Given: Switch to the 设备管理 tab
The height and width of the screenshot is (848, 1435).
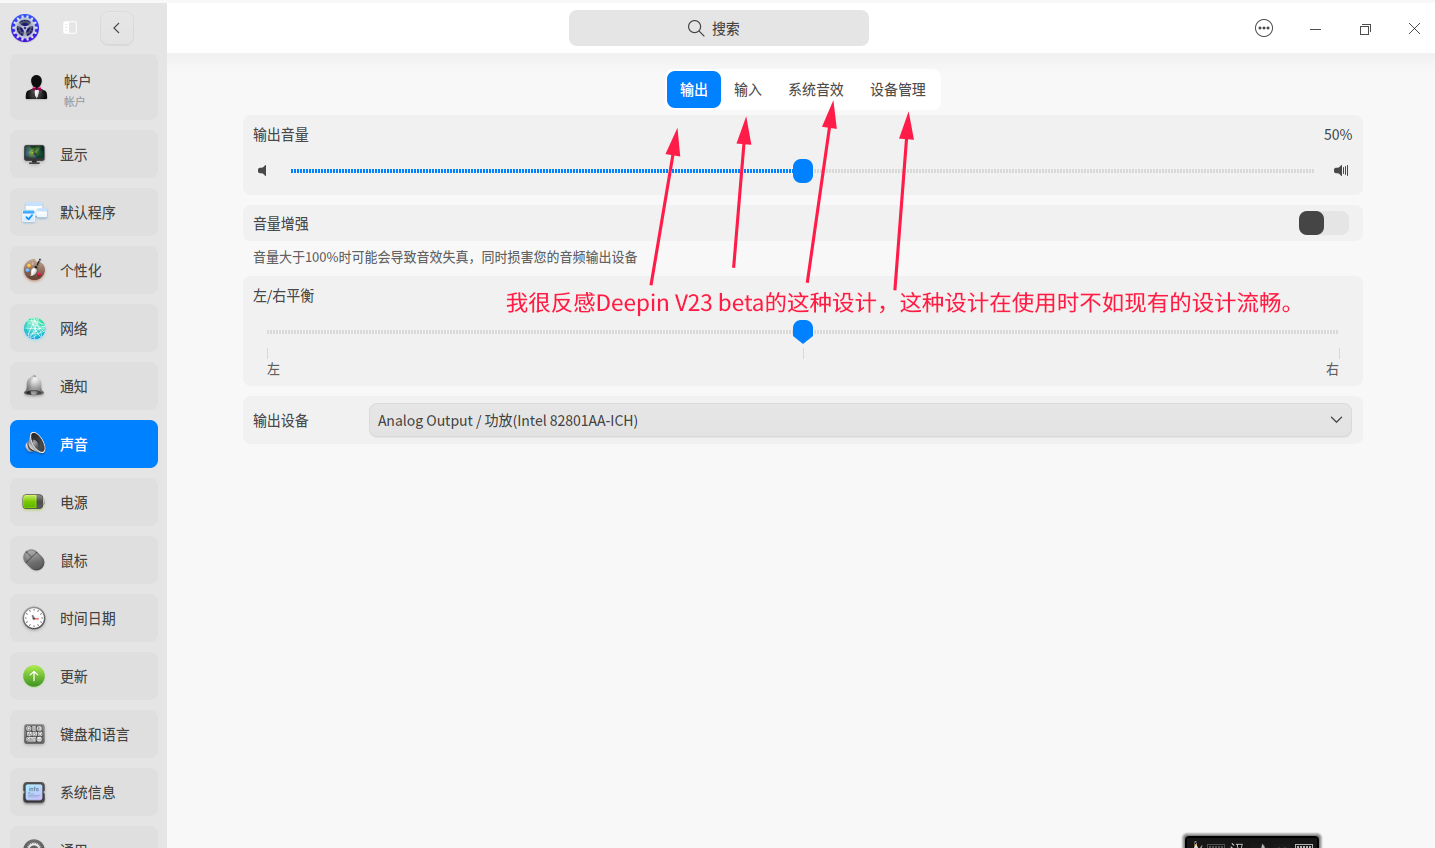Looking at the screenshot, I should pyautogui.click(x=898, y=90).
